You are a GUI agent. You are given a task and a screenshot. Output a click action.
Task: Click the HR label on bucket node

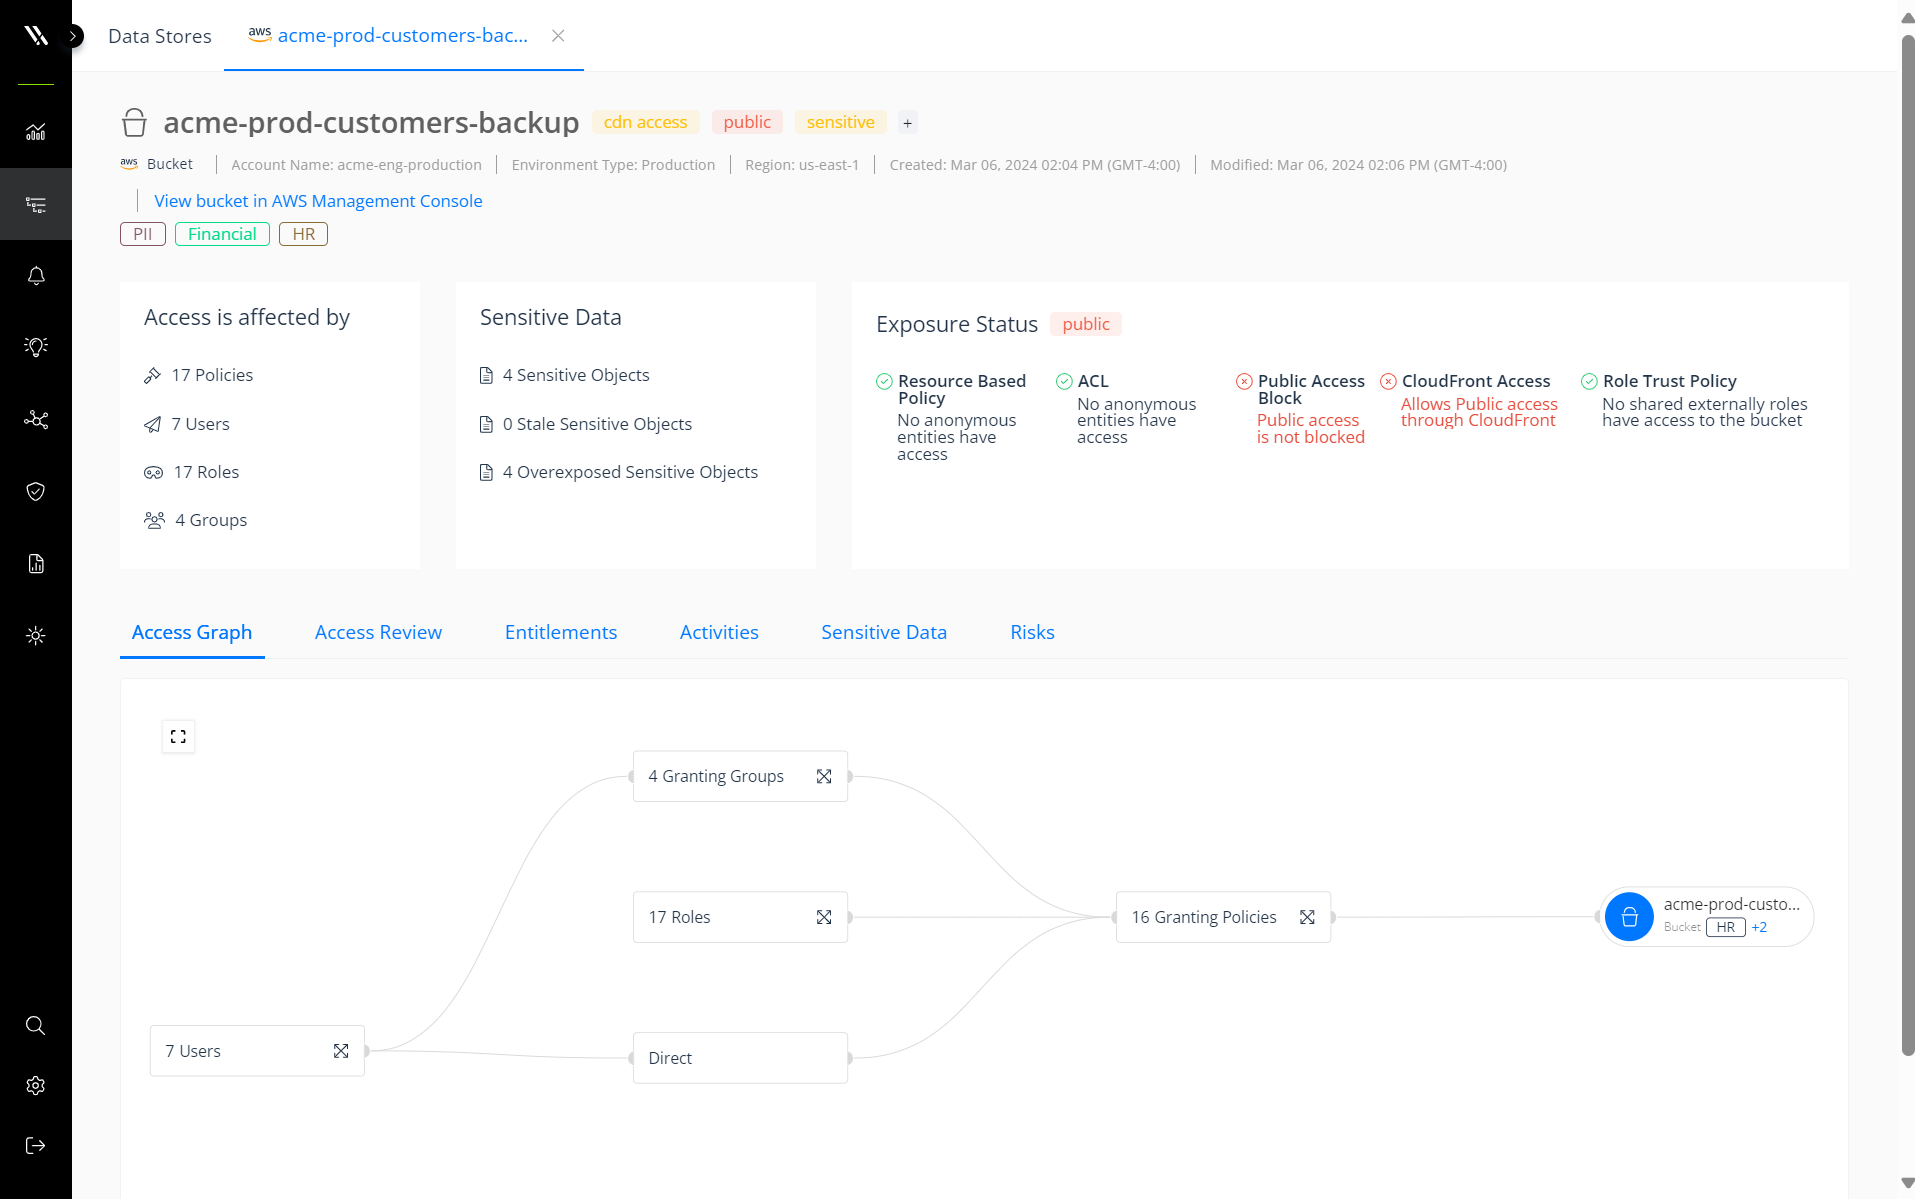(1726, 927)
